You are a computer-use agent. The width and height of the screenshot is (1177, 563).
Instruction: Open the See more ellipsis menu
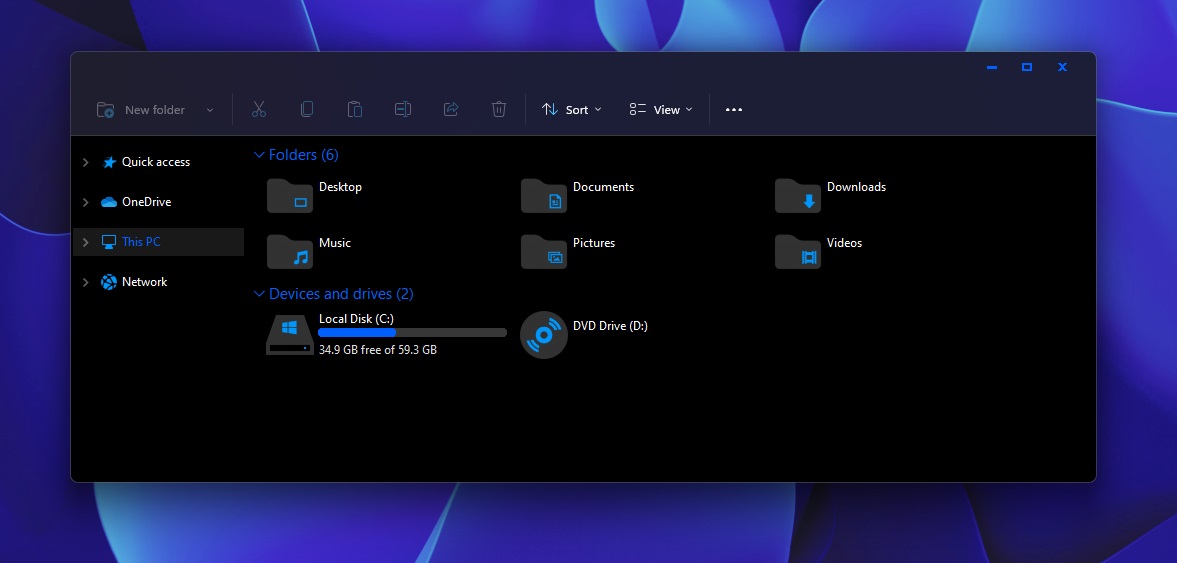pyautogui.click(x=734, y=110)
